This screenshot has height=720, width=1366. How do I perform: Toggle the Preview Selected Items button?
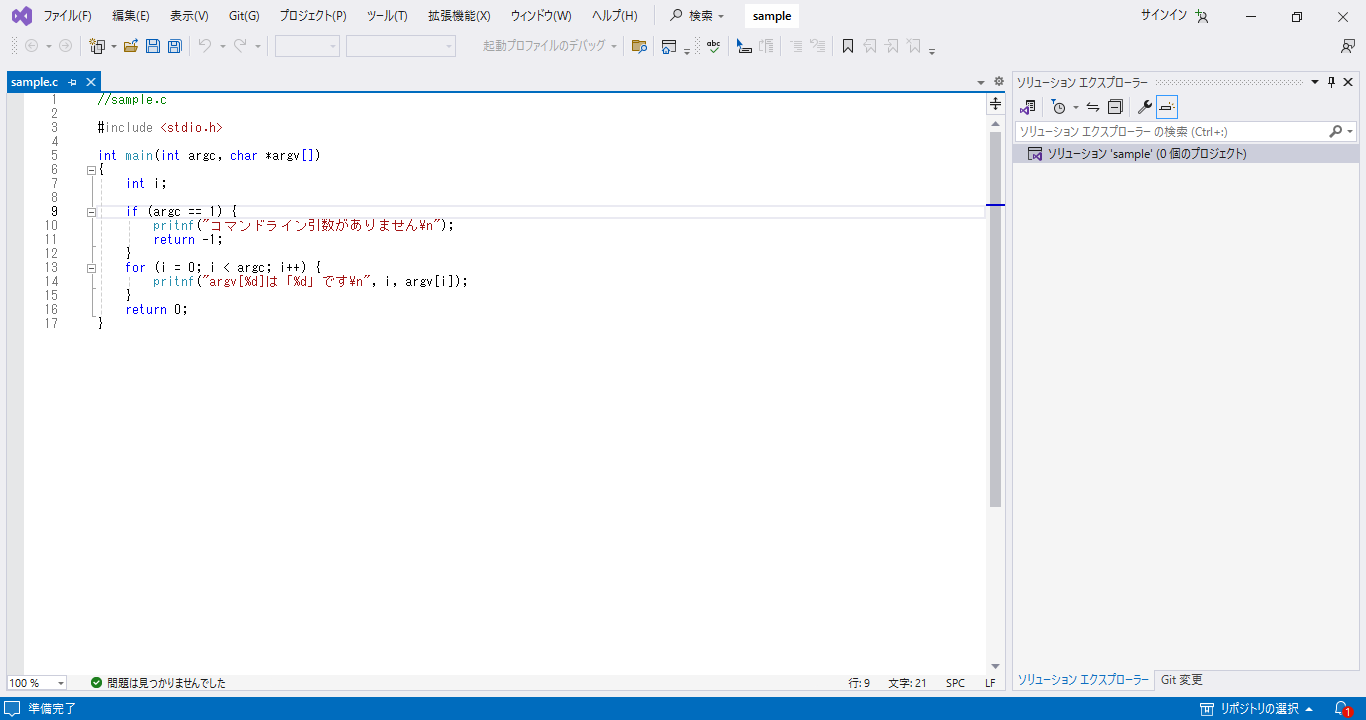point(1166,107)
